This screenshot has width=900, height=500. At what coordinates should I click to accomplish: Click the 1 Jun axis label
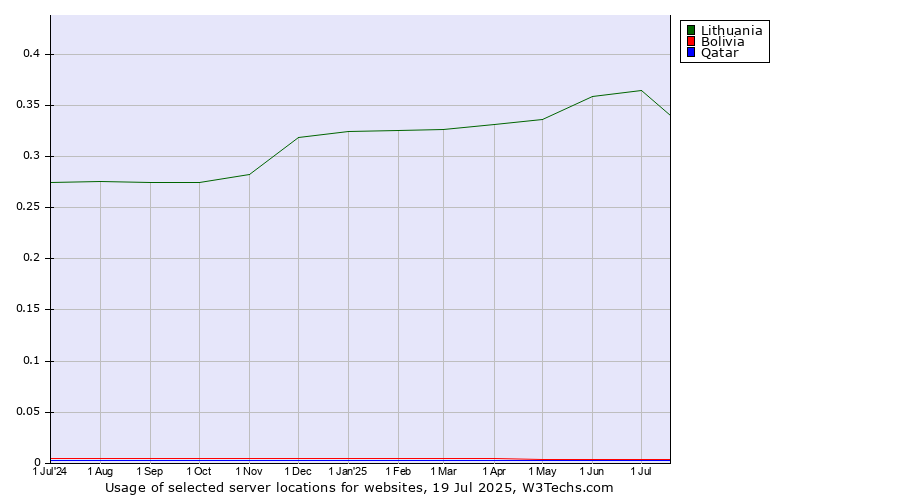tap(592, 471)
